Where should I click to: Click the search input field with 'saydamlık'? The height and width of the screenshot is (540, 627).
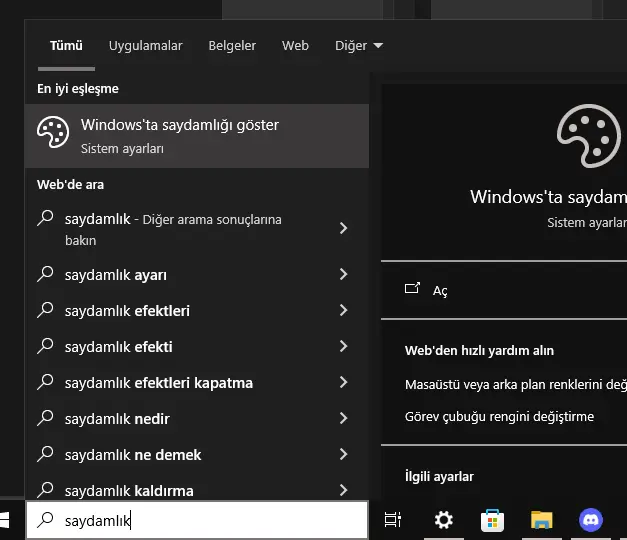[x=197, y=520]
